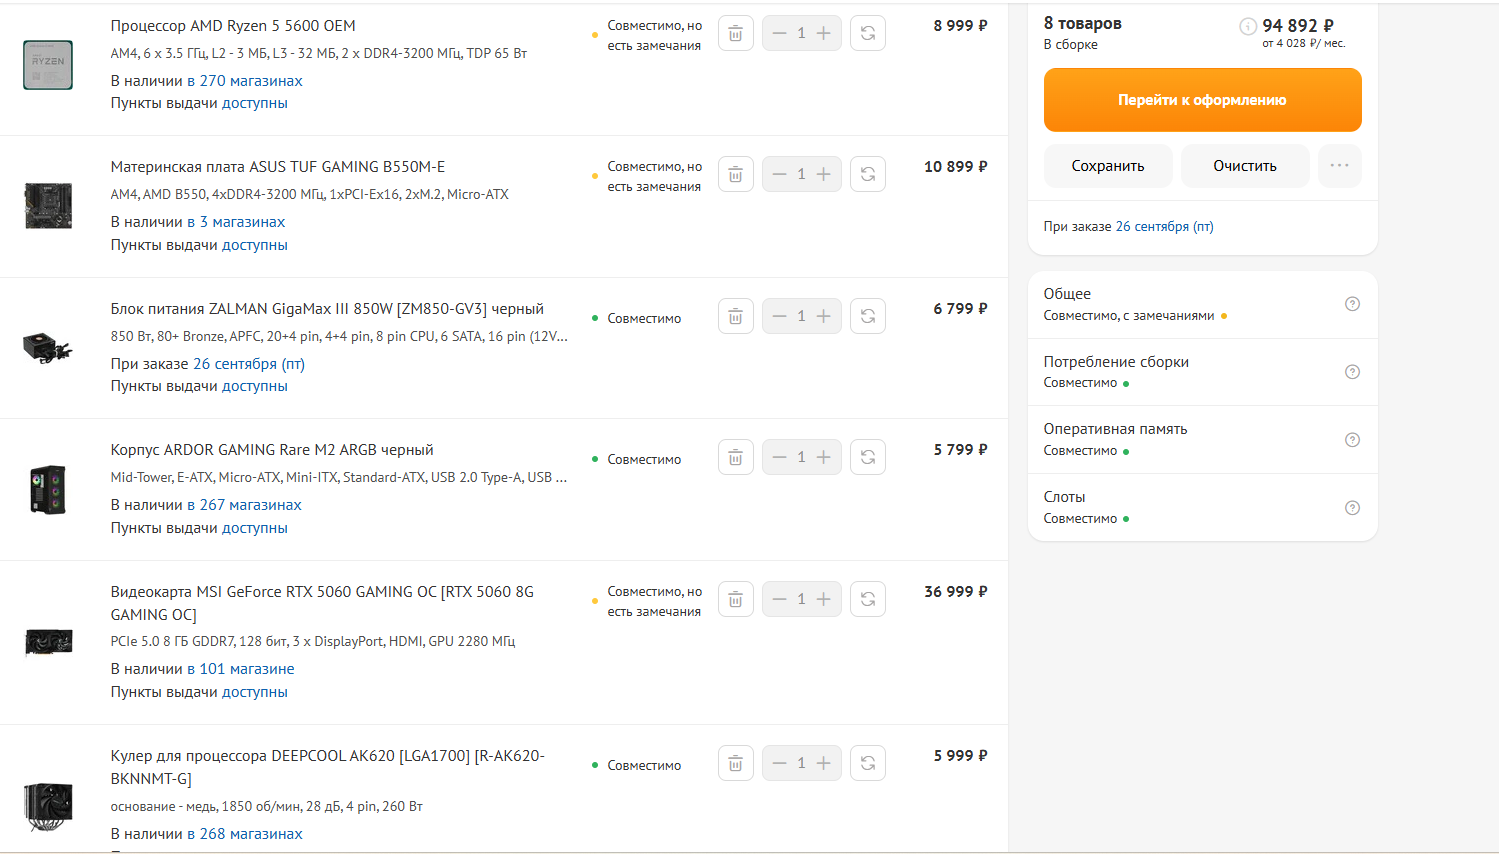The width and height of the screenshot is (1499, 854).
Task: Increase quantity of the MSI RTX 5060 card
Action: point(824,599)
